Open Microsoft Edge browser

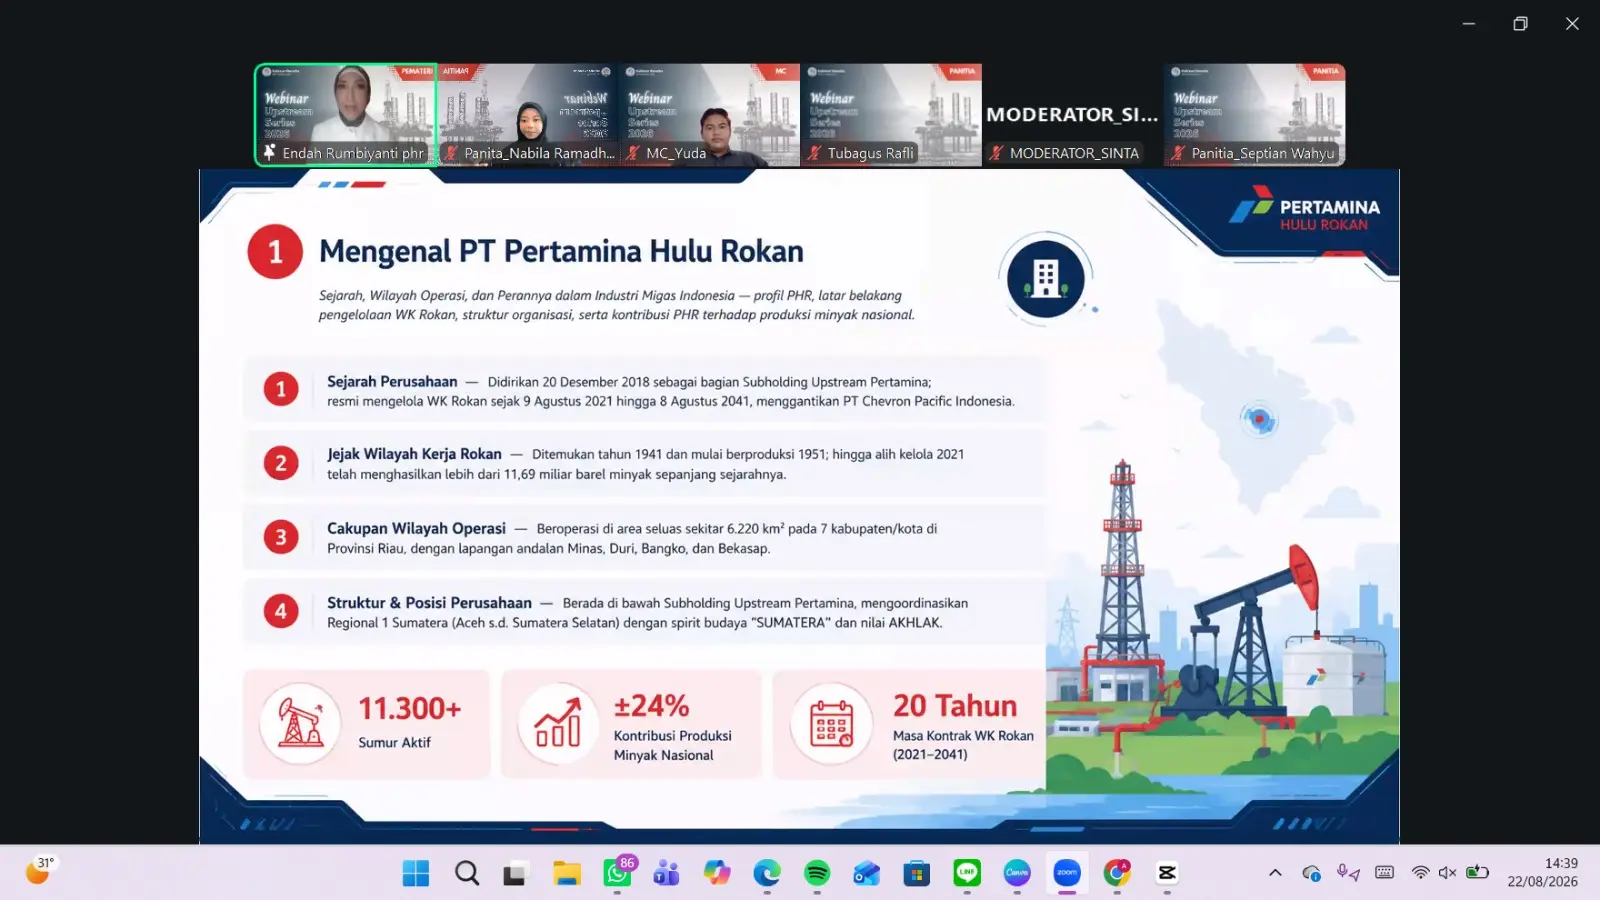pyautogui.click(x=767, y=873)
